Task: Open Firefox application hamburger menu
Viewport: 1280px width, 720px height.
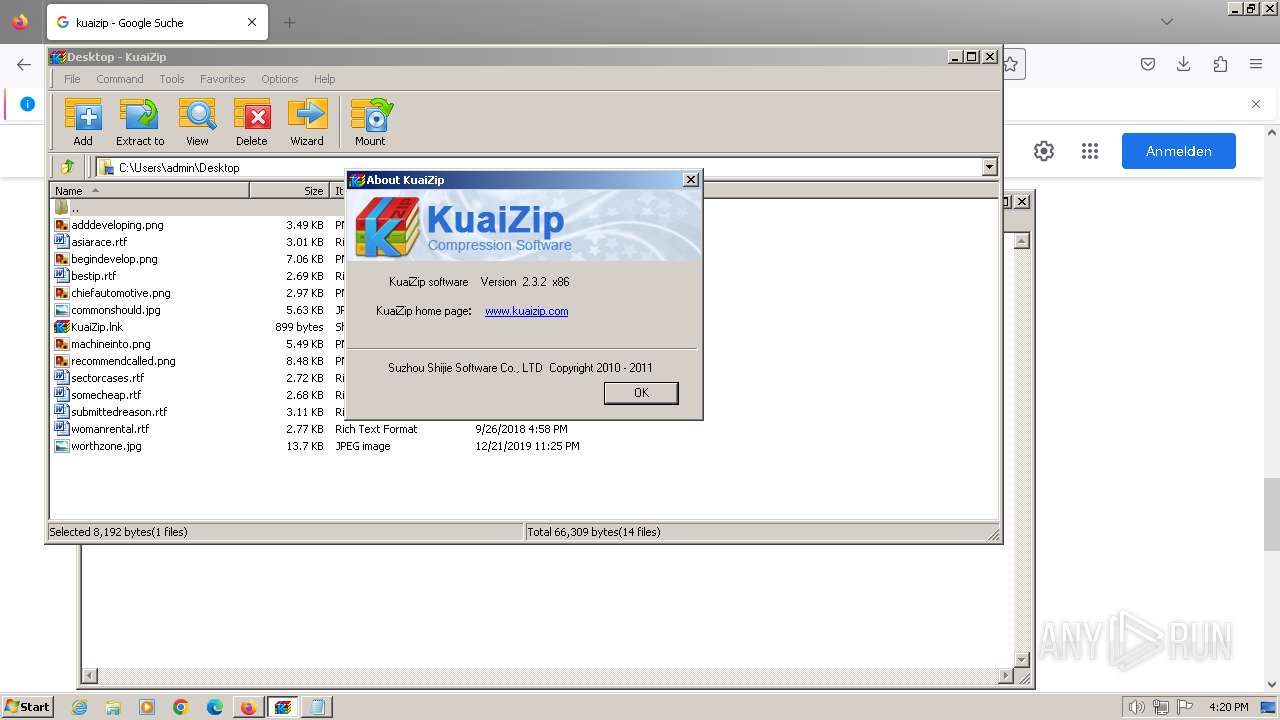Action: 1256,64
